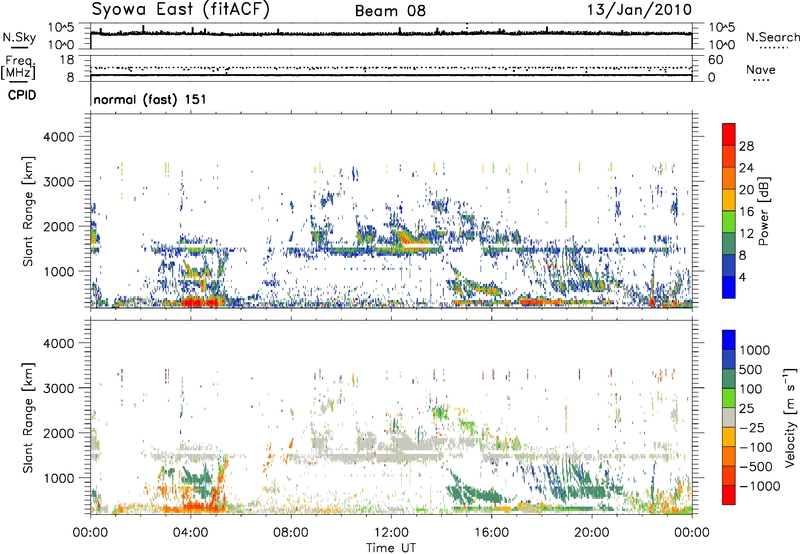Image resolution: width=800 pixels, height=554 pixels.
Task: Click the bright green 25–100 Velocity colorbar segment
Action: coord(729,398)
